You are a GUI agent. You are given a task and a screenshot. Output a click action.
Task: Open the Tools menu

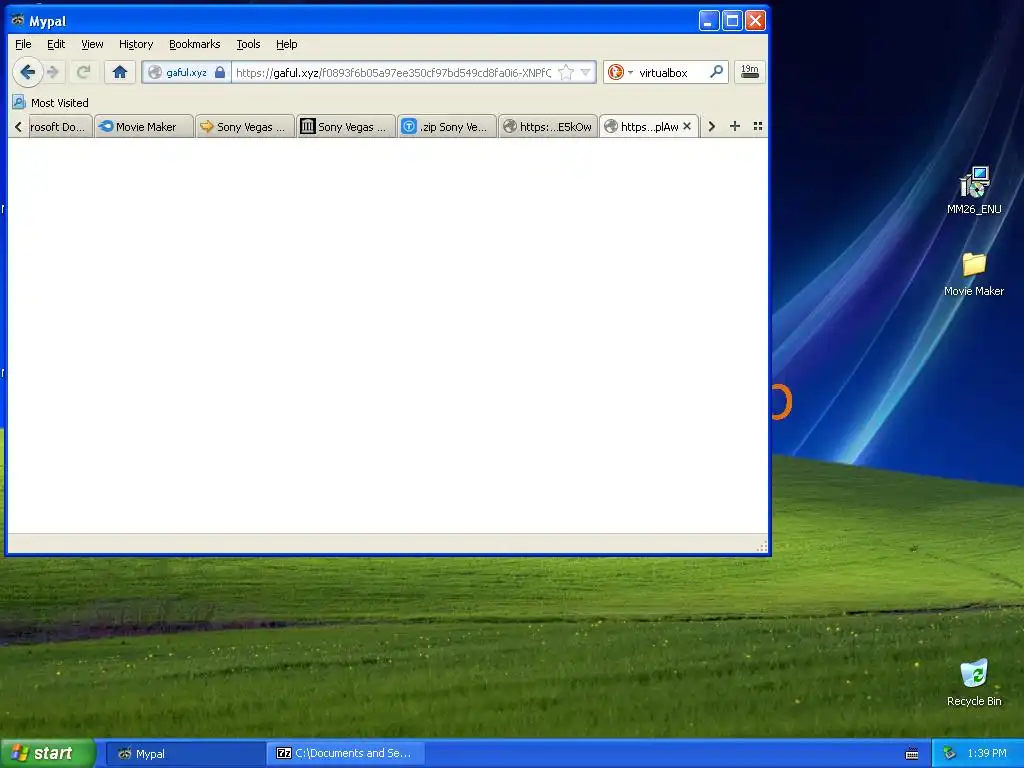(x=248, y=44)
